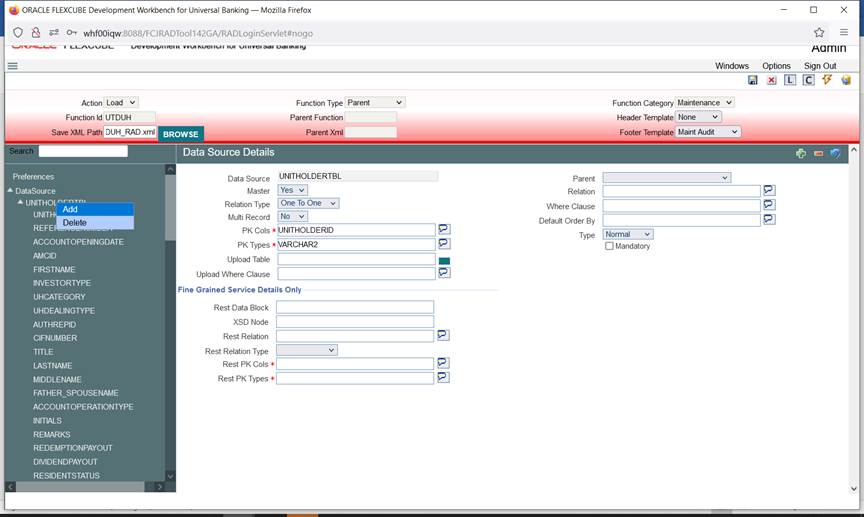This screenshot has width=864, height=517.
Task: Open the Footer Template dropdown
Action: 708,132
